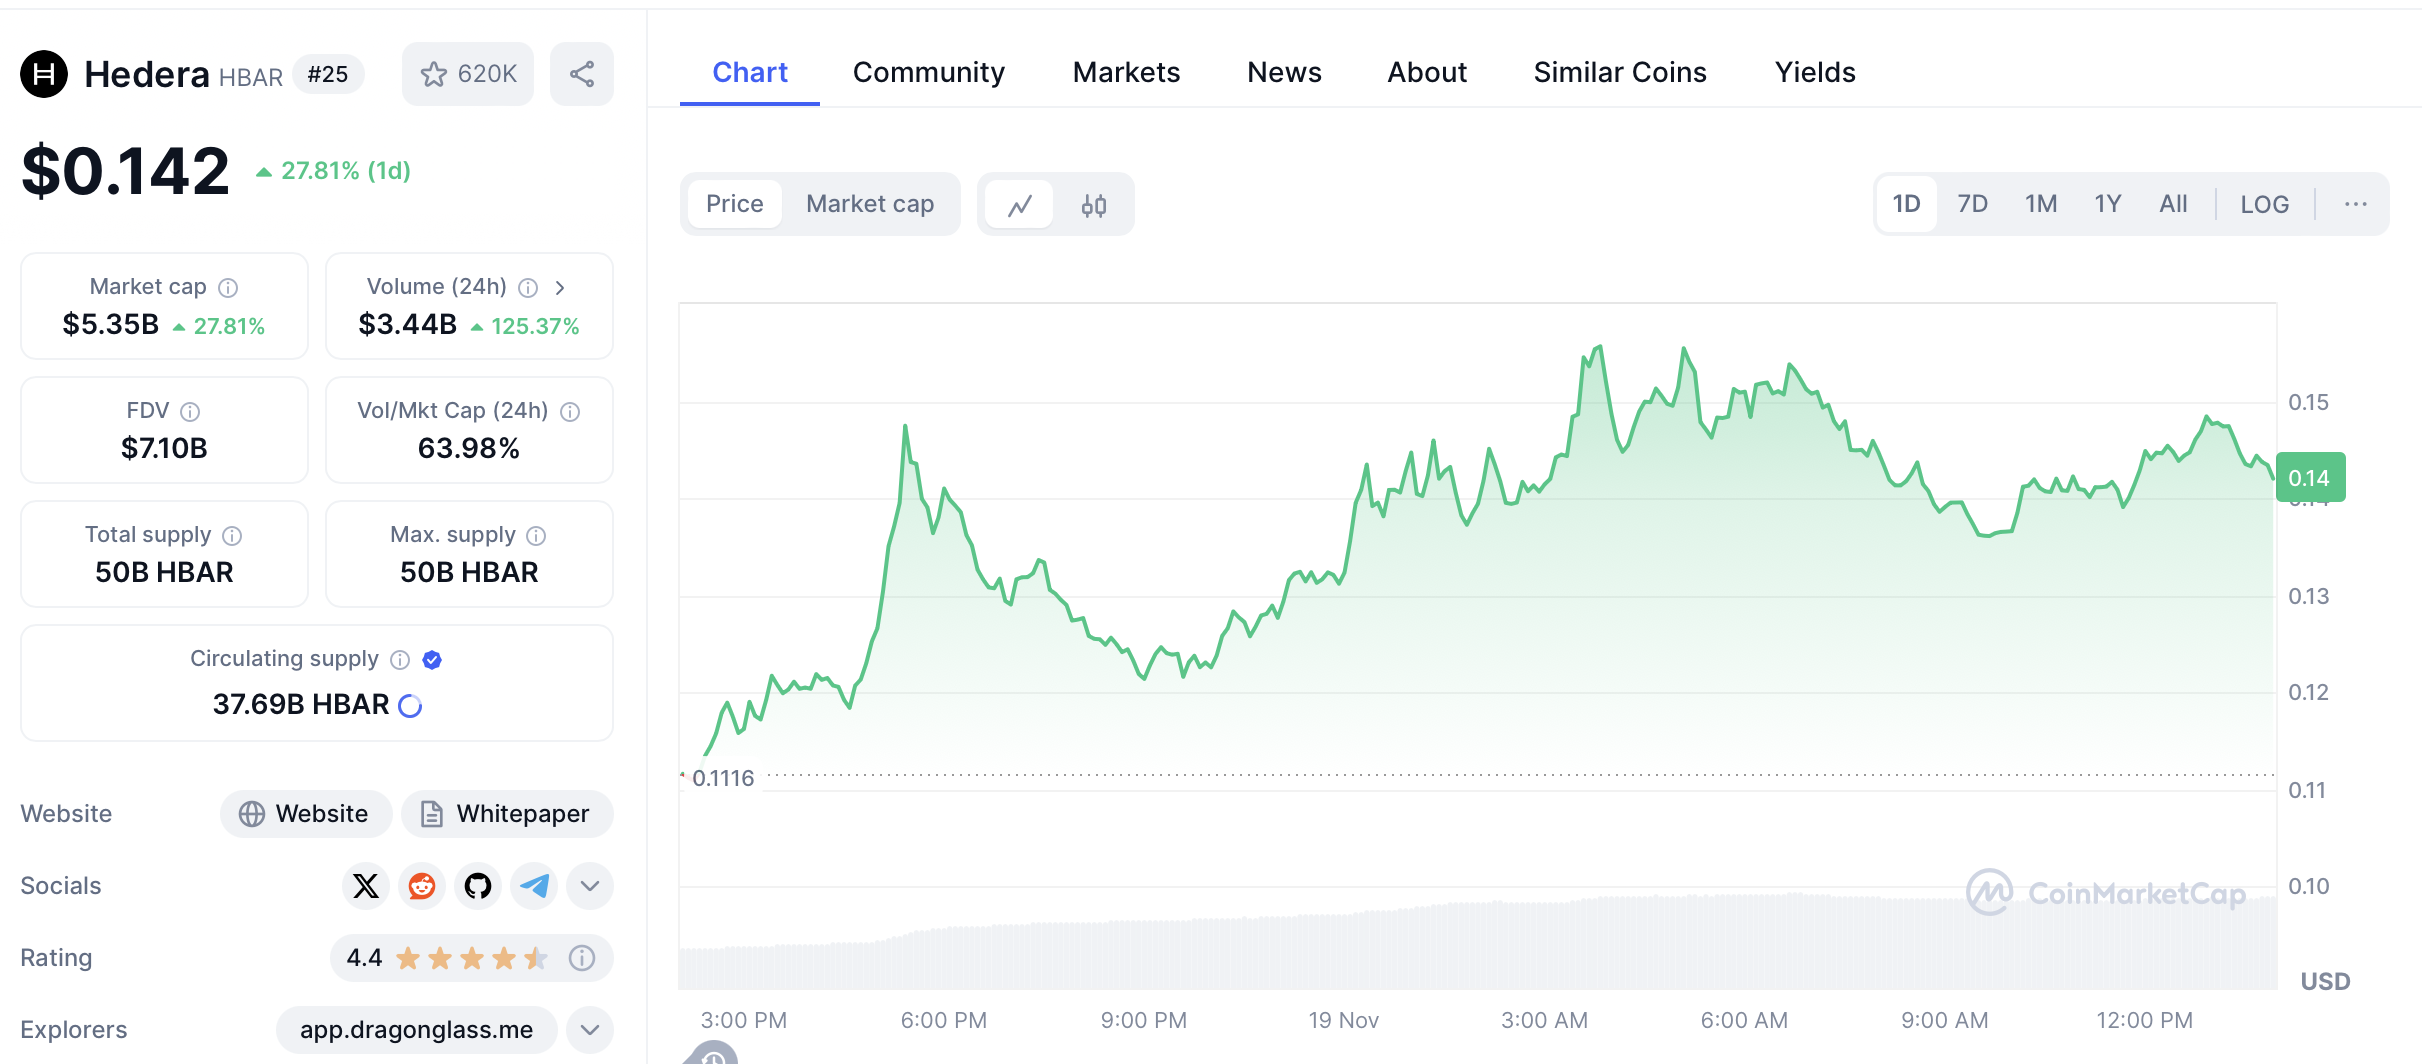The width and height of the screenshot is (2424, 1064).
Task: Select the line chart view toggle
Action: pyautogui.click(x=1019, y=205)
